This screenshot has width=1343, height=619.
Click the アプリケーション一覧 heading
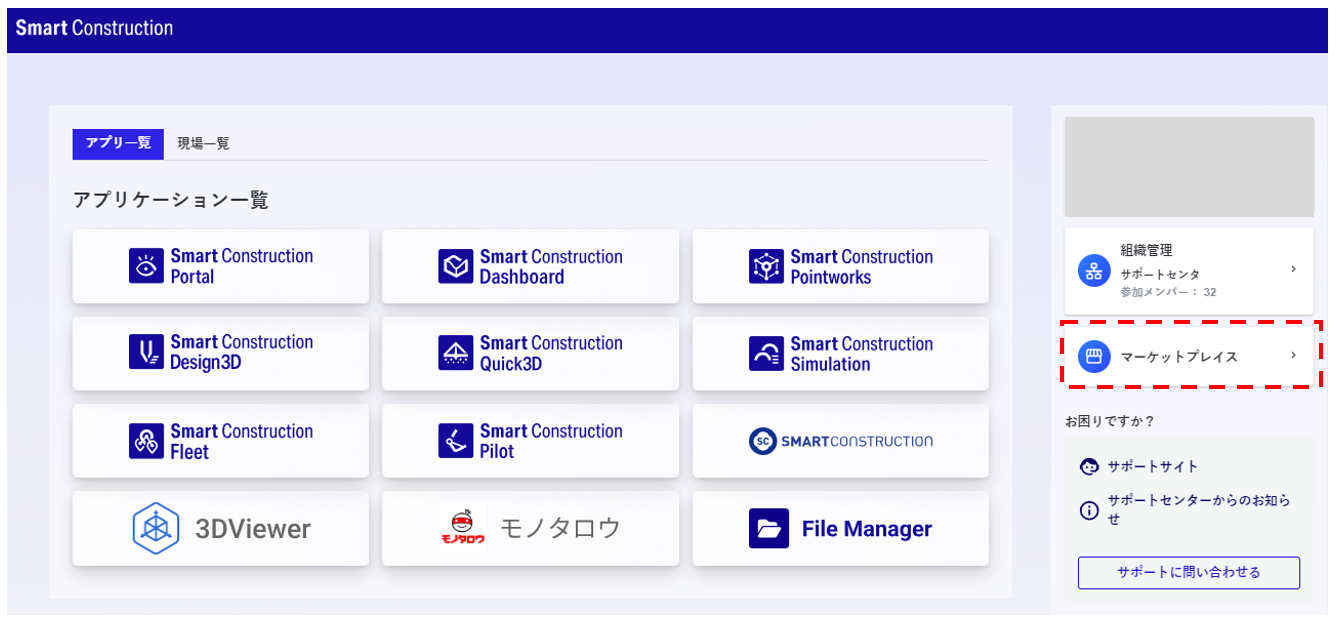click(x=171, y=200)
